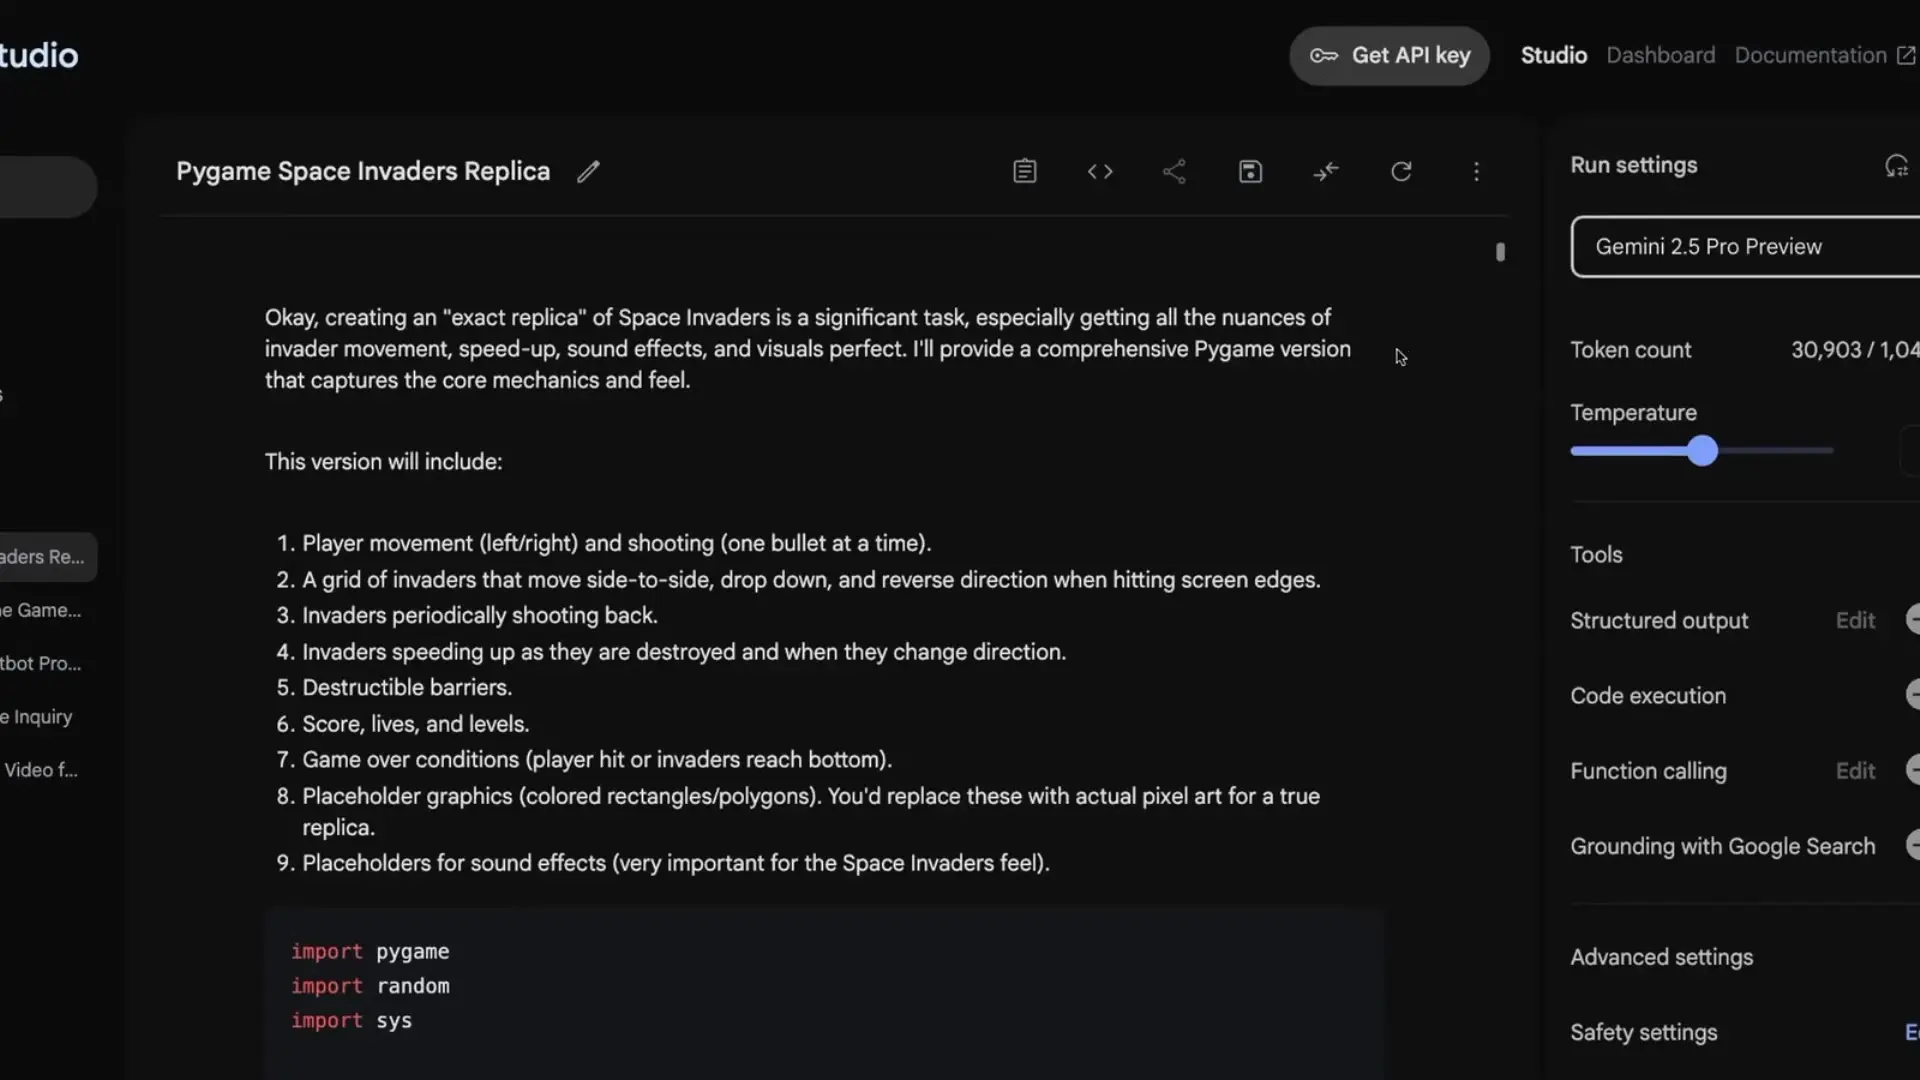
Task: Click the 'import sys' code line
Action: click(x=351, y=1021)
